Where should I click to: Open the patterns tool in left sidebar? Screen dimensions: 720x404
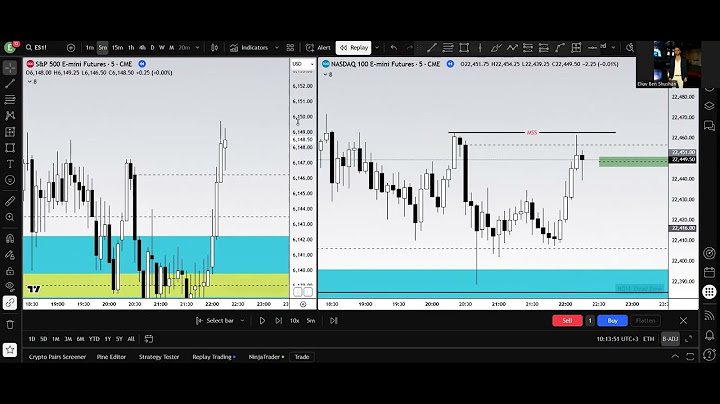pyautogui.click(x=10, y=116)
